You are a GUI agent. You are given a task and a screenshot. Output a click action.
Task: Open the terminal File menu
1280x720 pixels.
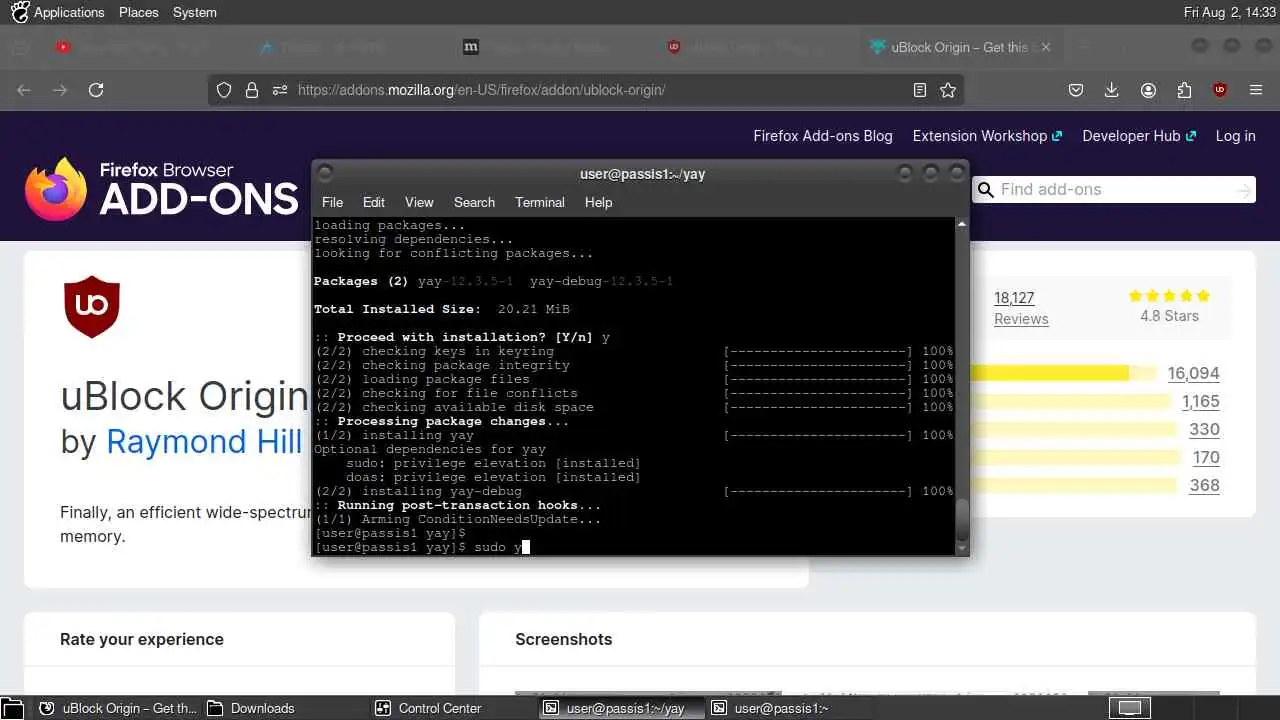pyautogui.click(x=332, y=202)
